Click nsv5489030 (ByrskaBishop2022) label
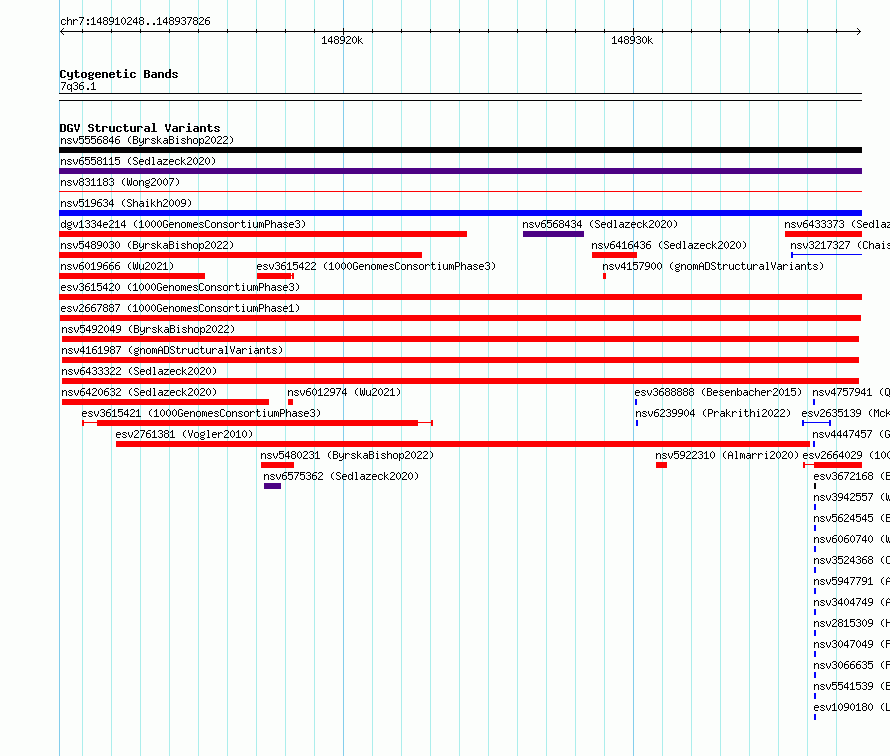Screen dimensions: 890x756 tap(147, 245)
